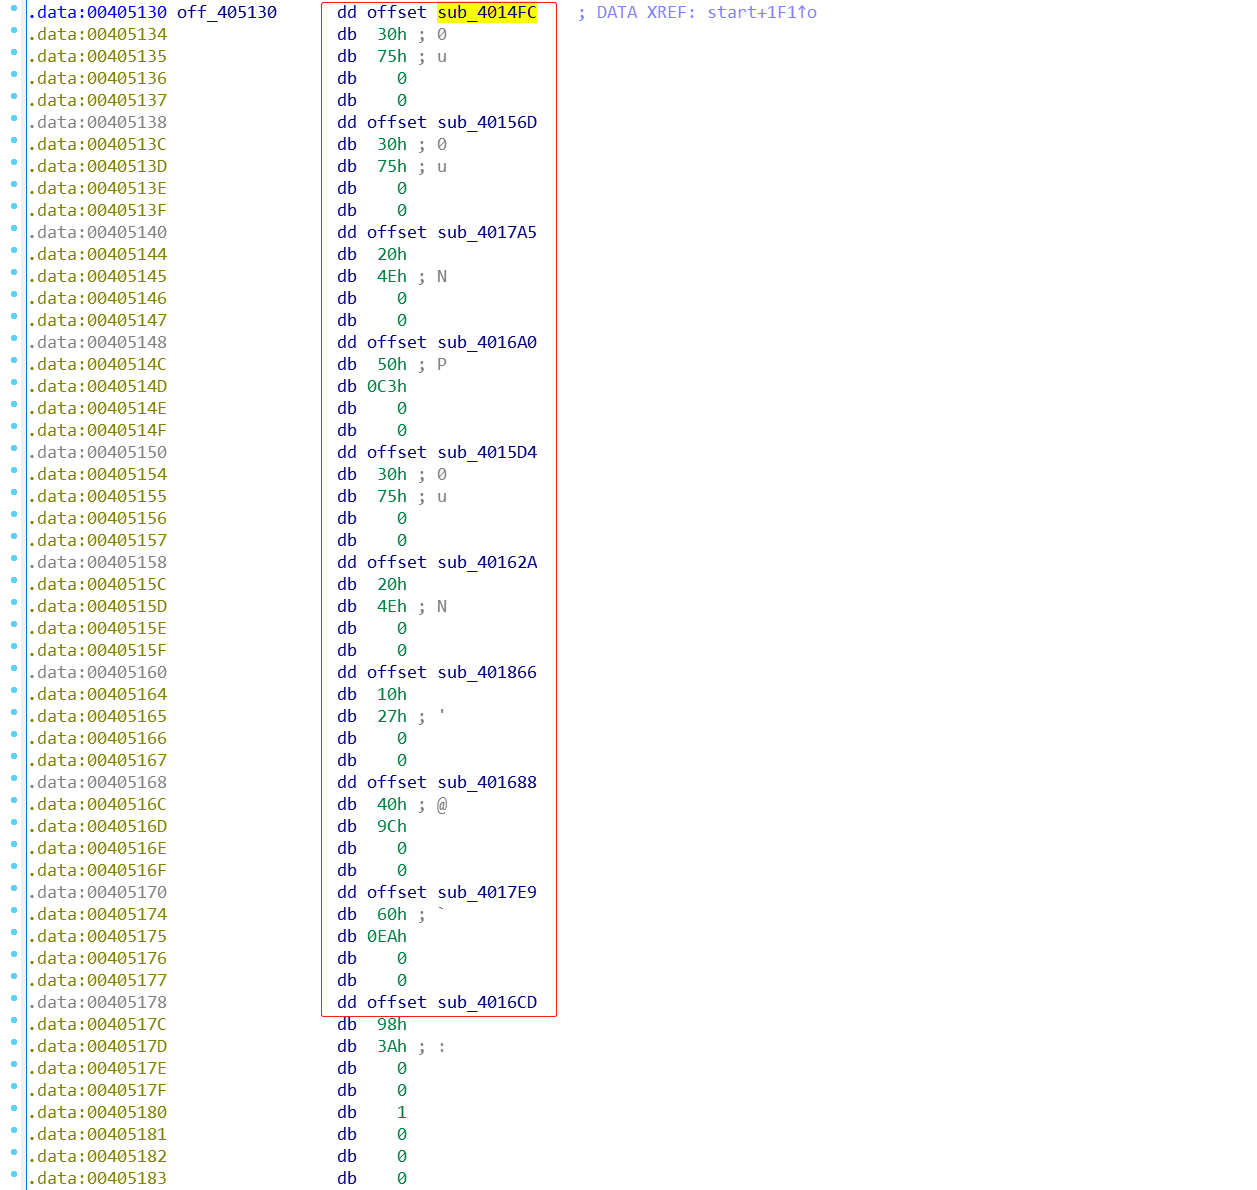Image resolution: width=1257 pixels, height=1190 pixels.
Task: Jump to the start+1F1 data xref
Action: (x=762, y=12)
